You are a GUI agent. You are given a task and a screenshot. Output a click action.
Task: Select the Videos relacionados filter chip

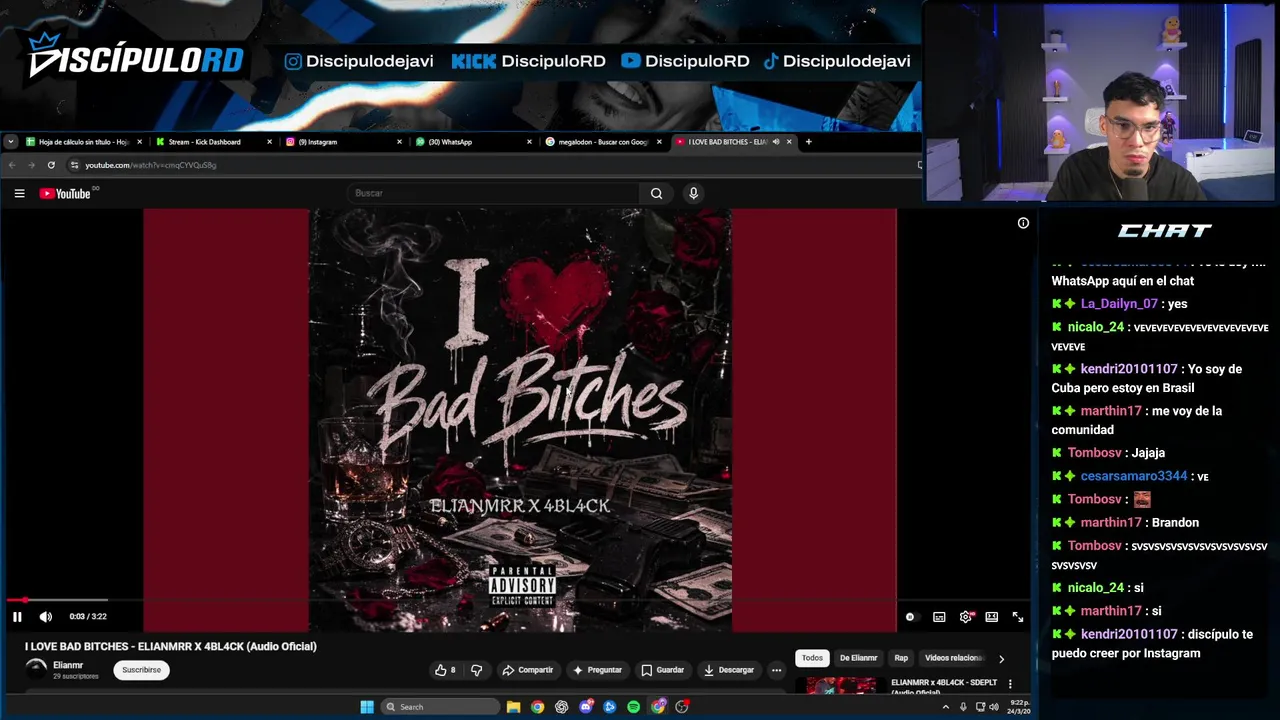pyautogui.click(x=953, y=658)
